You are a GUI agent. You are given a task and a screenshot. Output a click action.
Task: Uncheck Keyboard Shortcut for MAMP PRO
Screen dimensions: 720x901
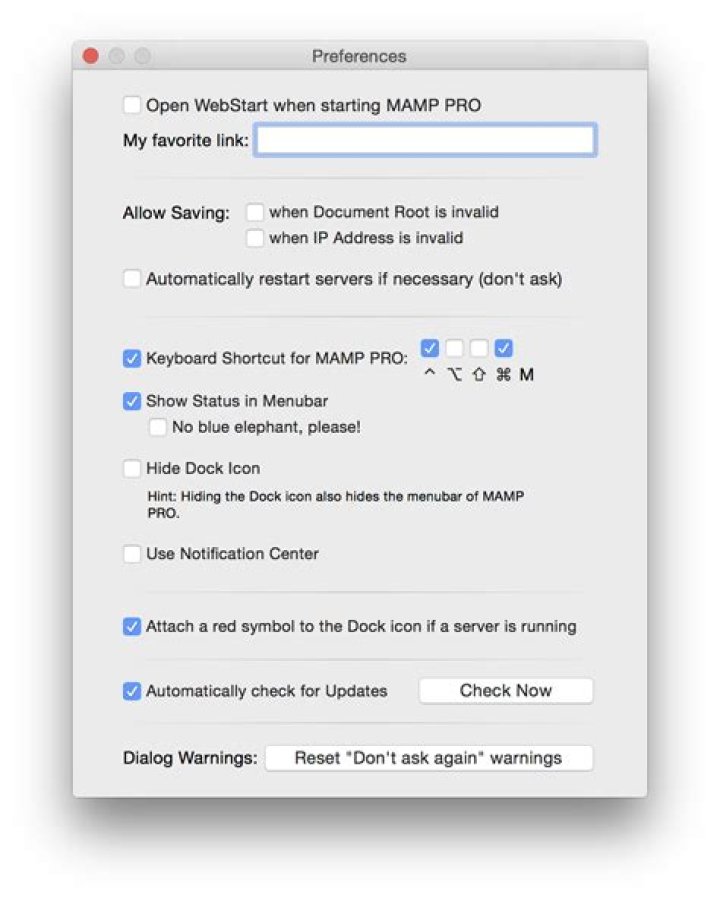click(132, 359)
